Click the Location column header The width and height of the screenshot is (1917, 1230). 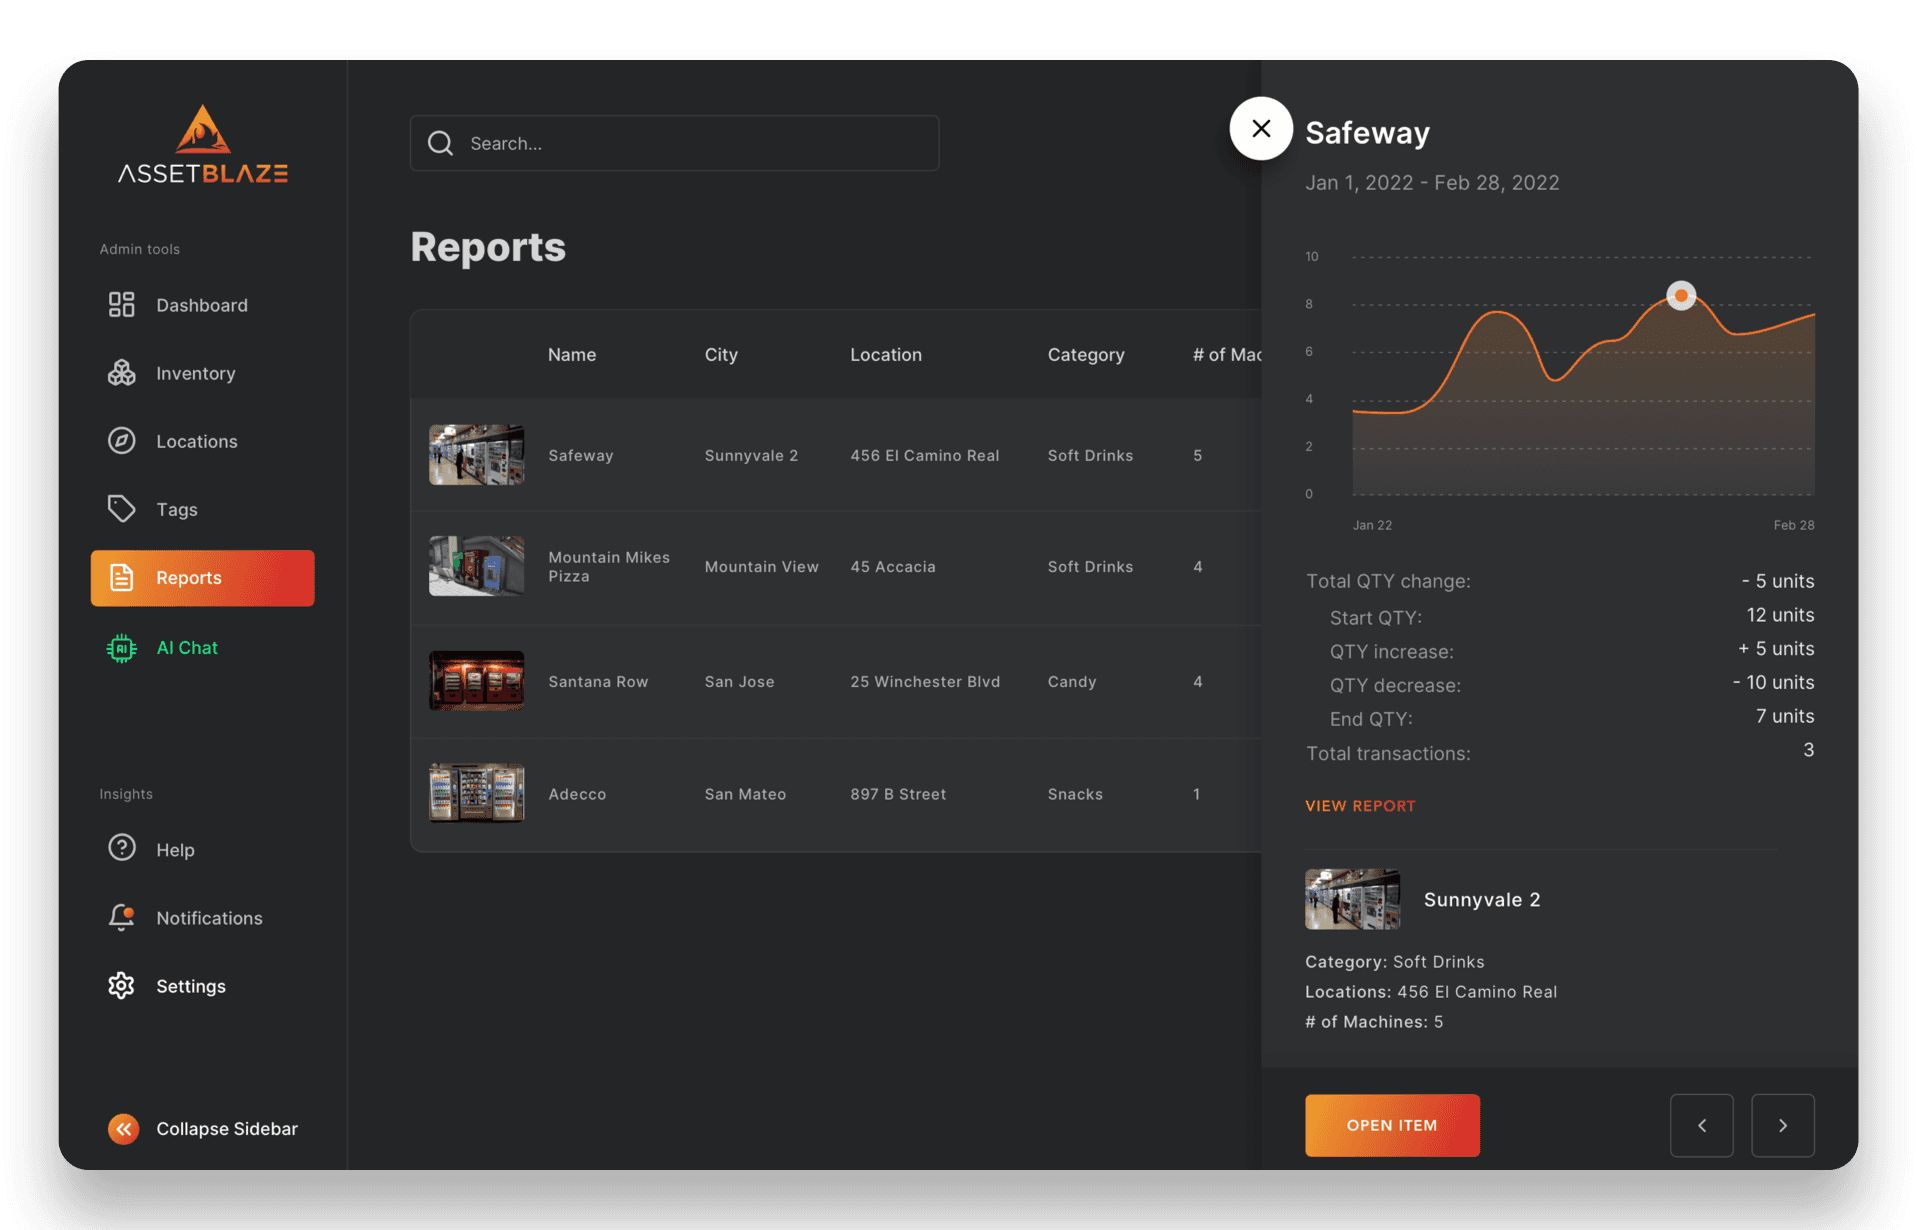(886, 355)
